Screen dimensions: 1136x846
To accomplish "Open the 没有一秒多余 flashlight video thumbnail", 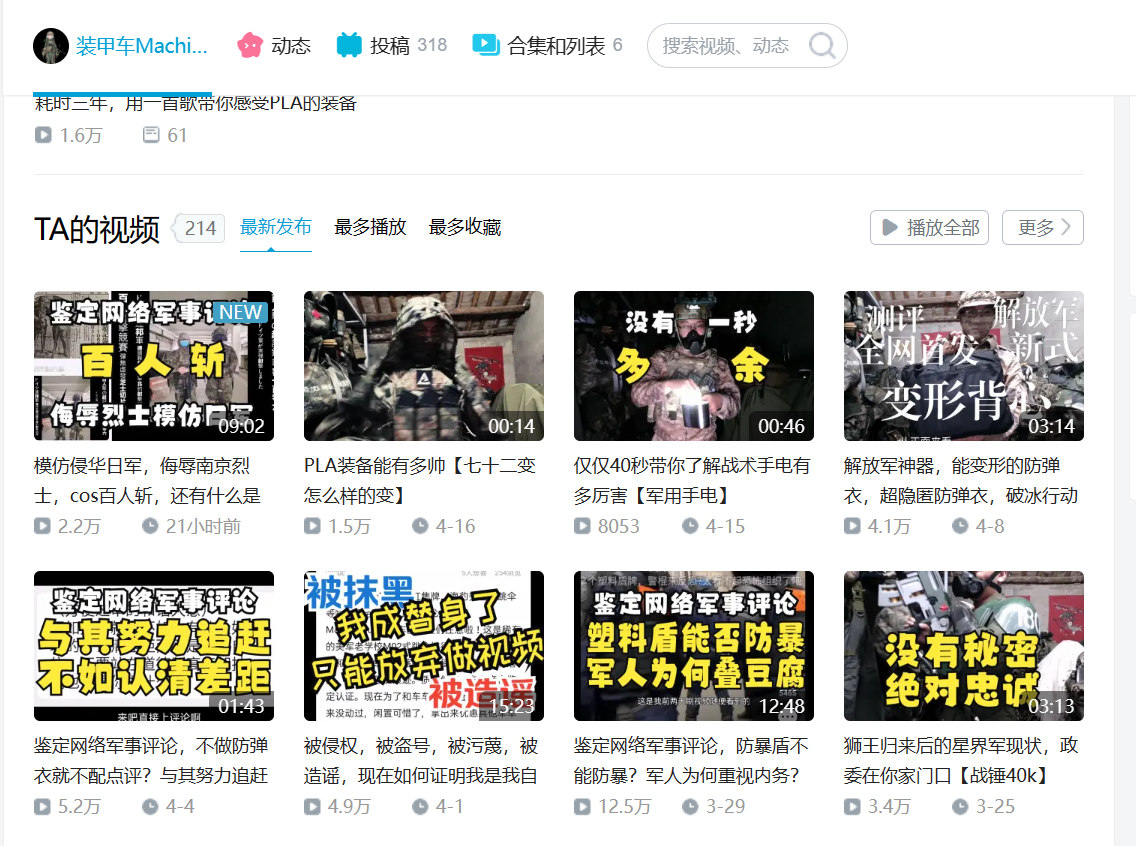I will click(694, 366).
